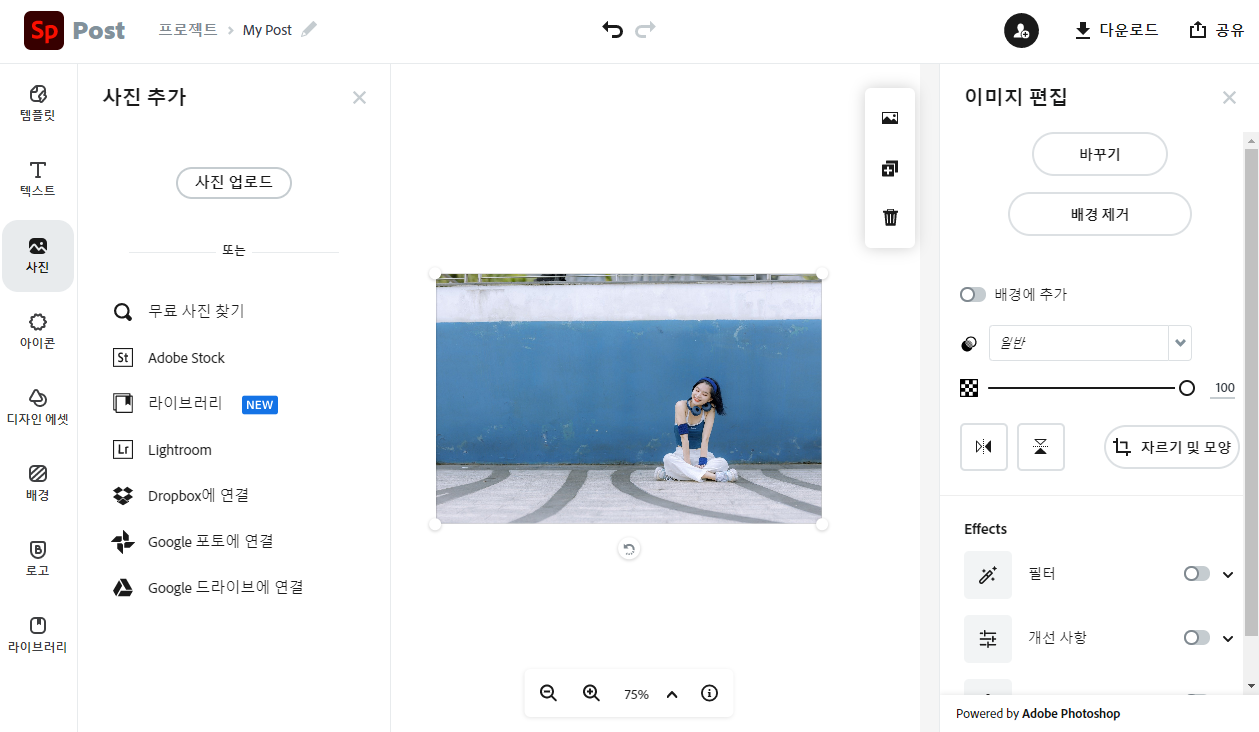Image resolution: width=1259 pixels, height=732 pixels.
Task: Choose Adobe Stock source
Action: [186, 358]
